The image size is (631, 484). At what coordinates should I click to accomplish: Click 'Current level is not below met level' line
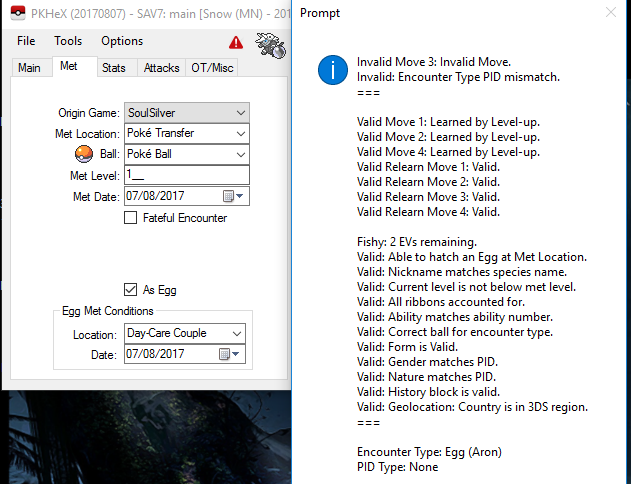tap(466, 287)
